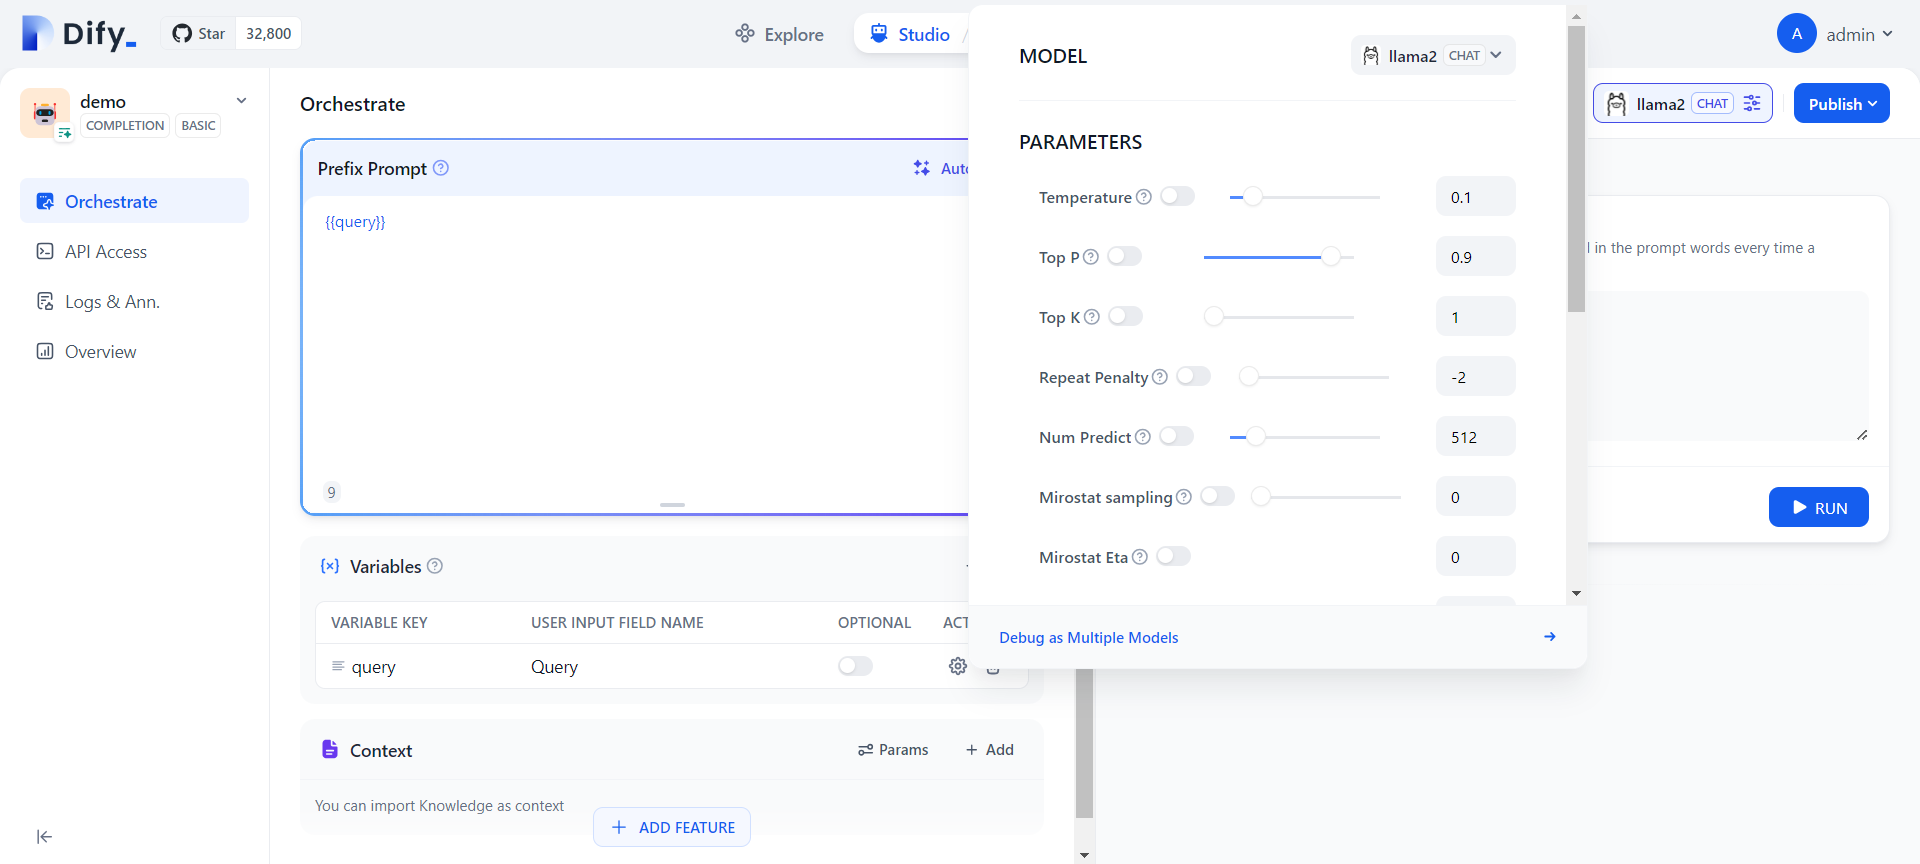Click the Dify logo
The height and width of the screenshot is (864, 1920).
click(x=78, y=34)
